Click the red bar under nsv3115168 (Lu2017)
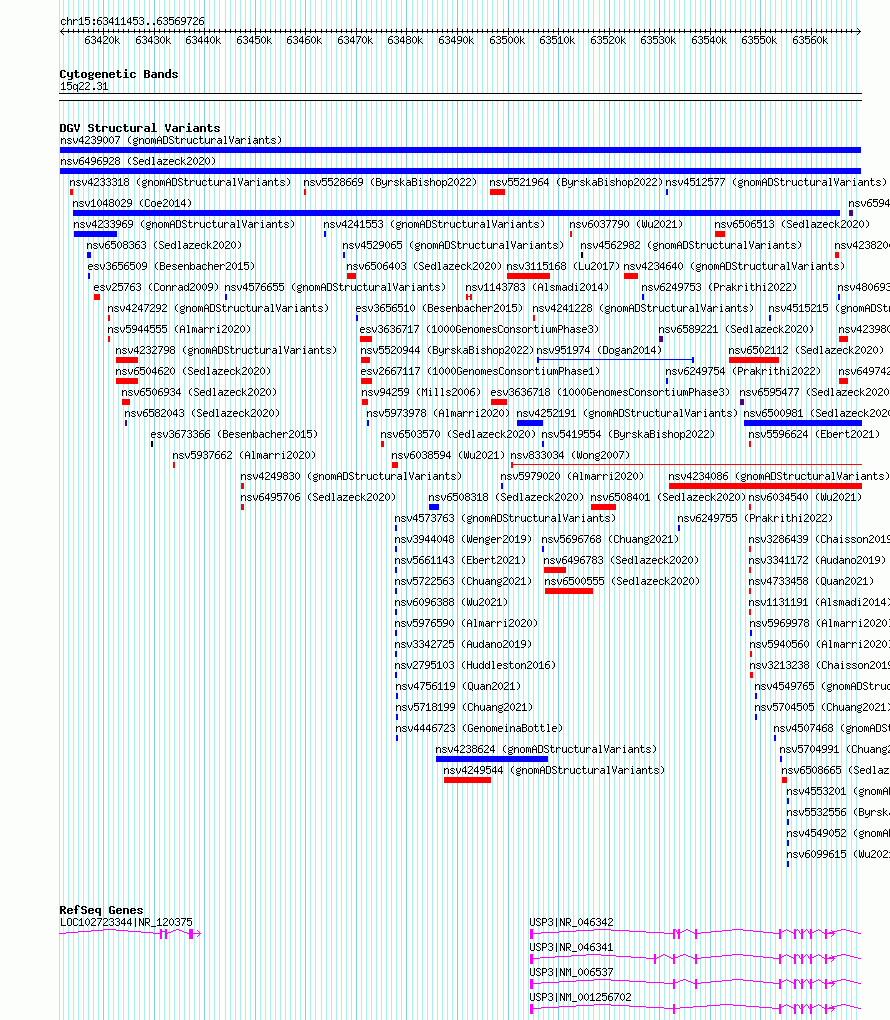Viewport: 890px width, 1020px height. point(528,276)
